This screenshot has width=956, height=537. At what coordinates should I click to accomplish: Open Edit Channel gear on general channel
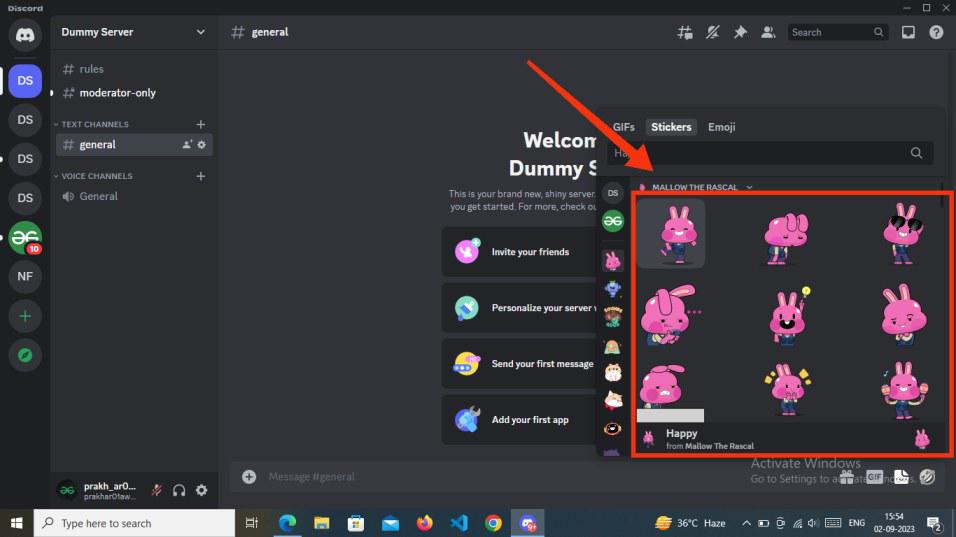click(x=202, y=144)
